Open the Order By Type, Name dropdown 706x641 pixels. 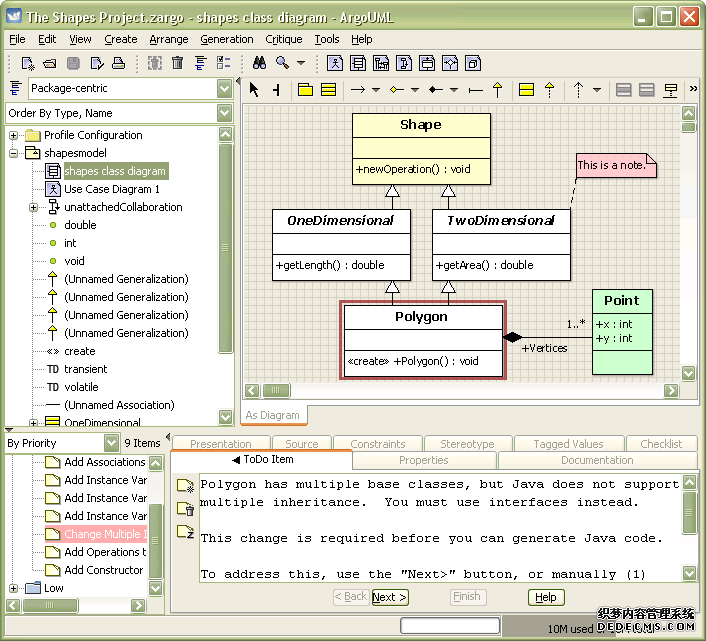[224, 113]
